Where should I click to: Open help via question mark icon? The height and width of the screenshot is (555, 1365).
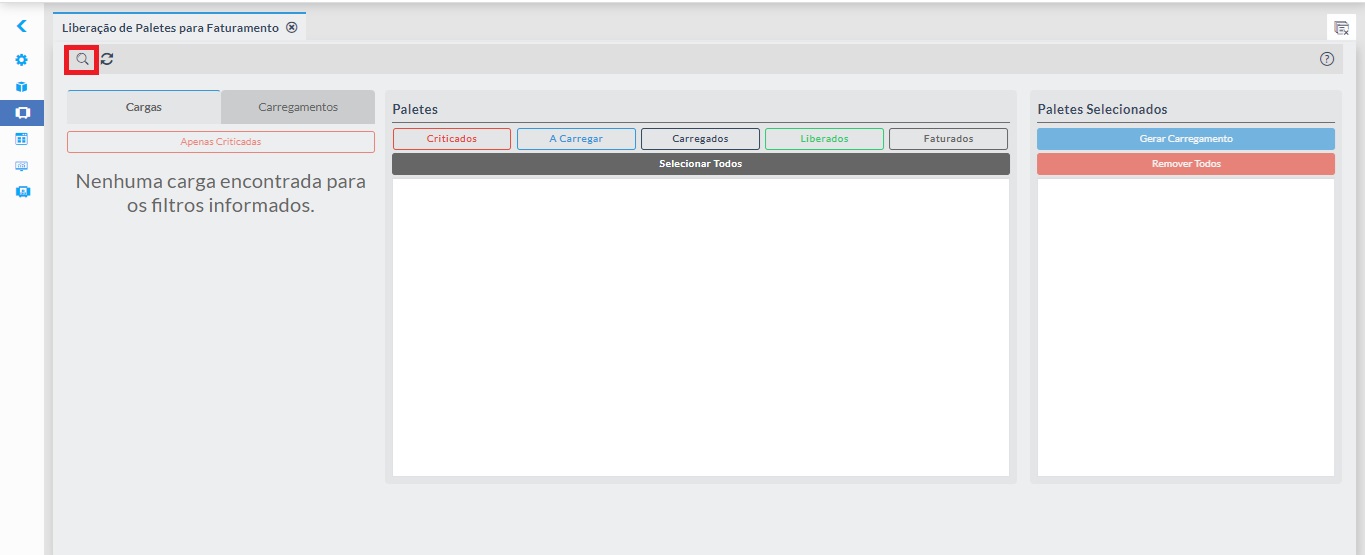1327,59
